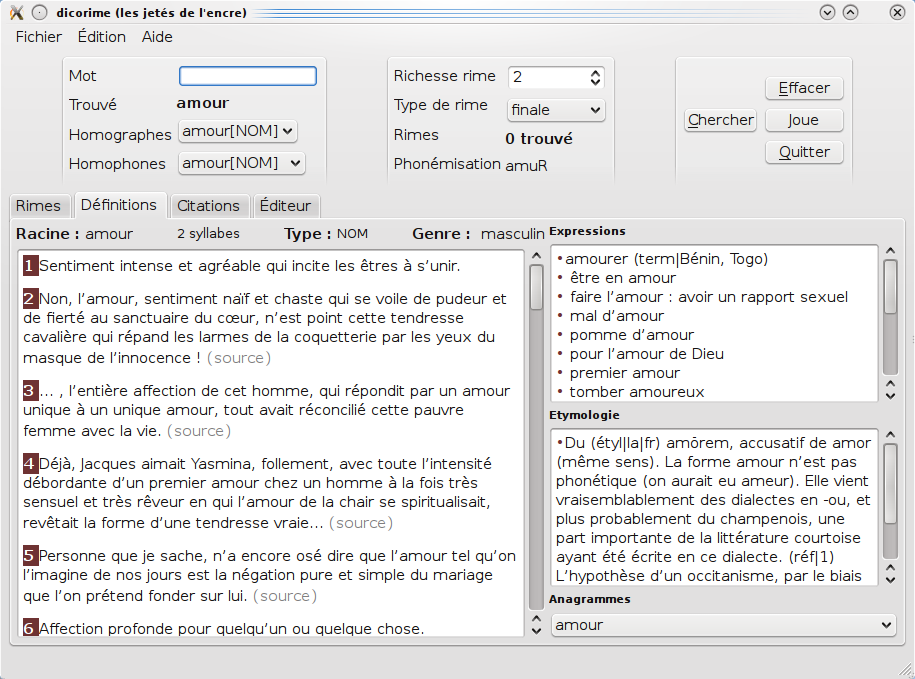Increase Richesse rime spinner value
The width and height of the screenshot is (915, 679).
595,73
